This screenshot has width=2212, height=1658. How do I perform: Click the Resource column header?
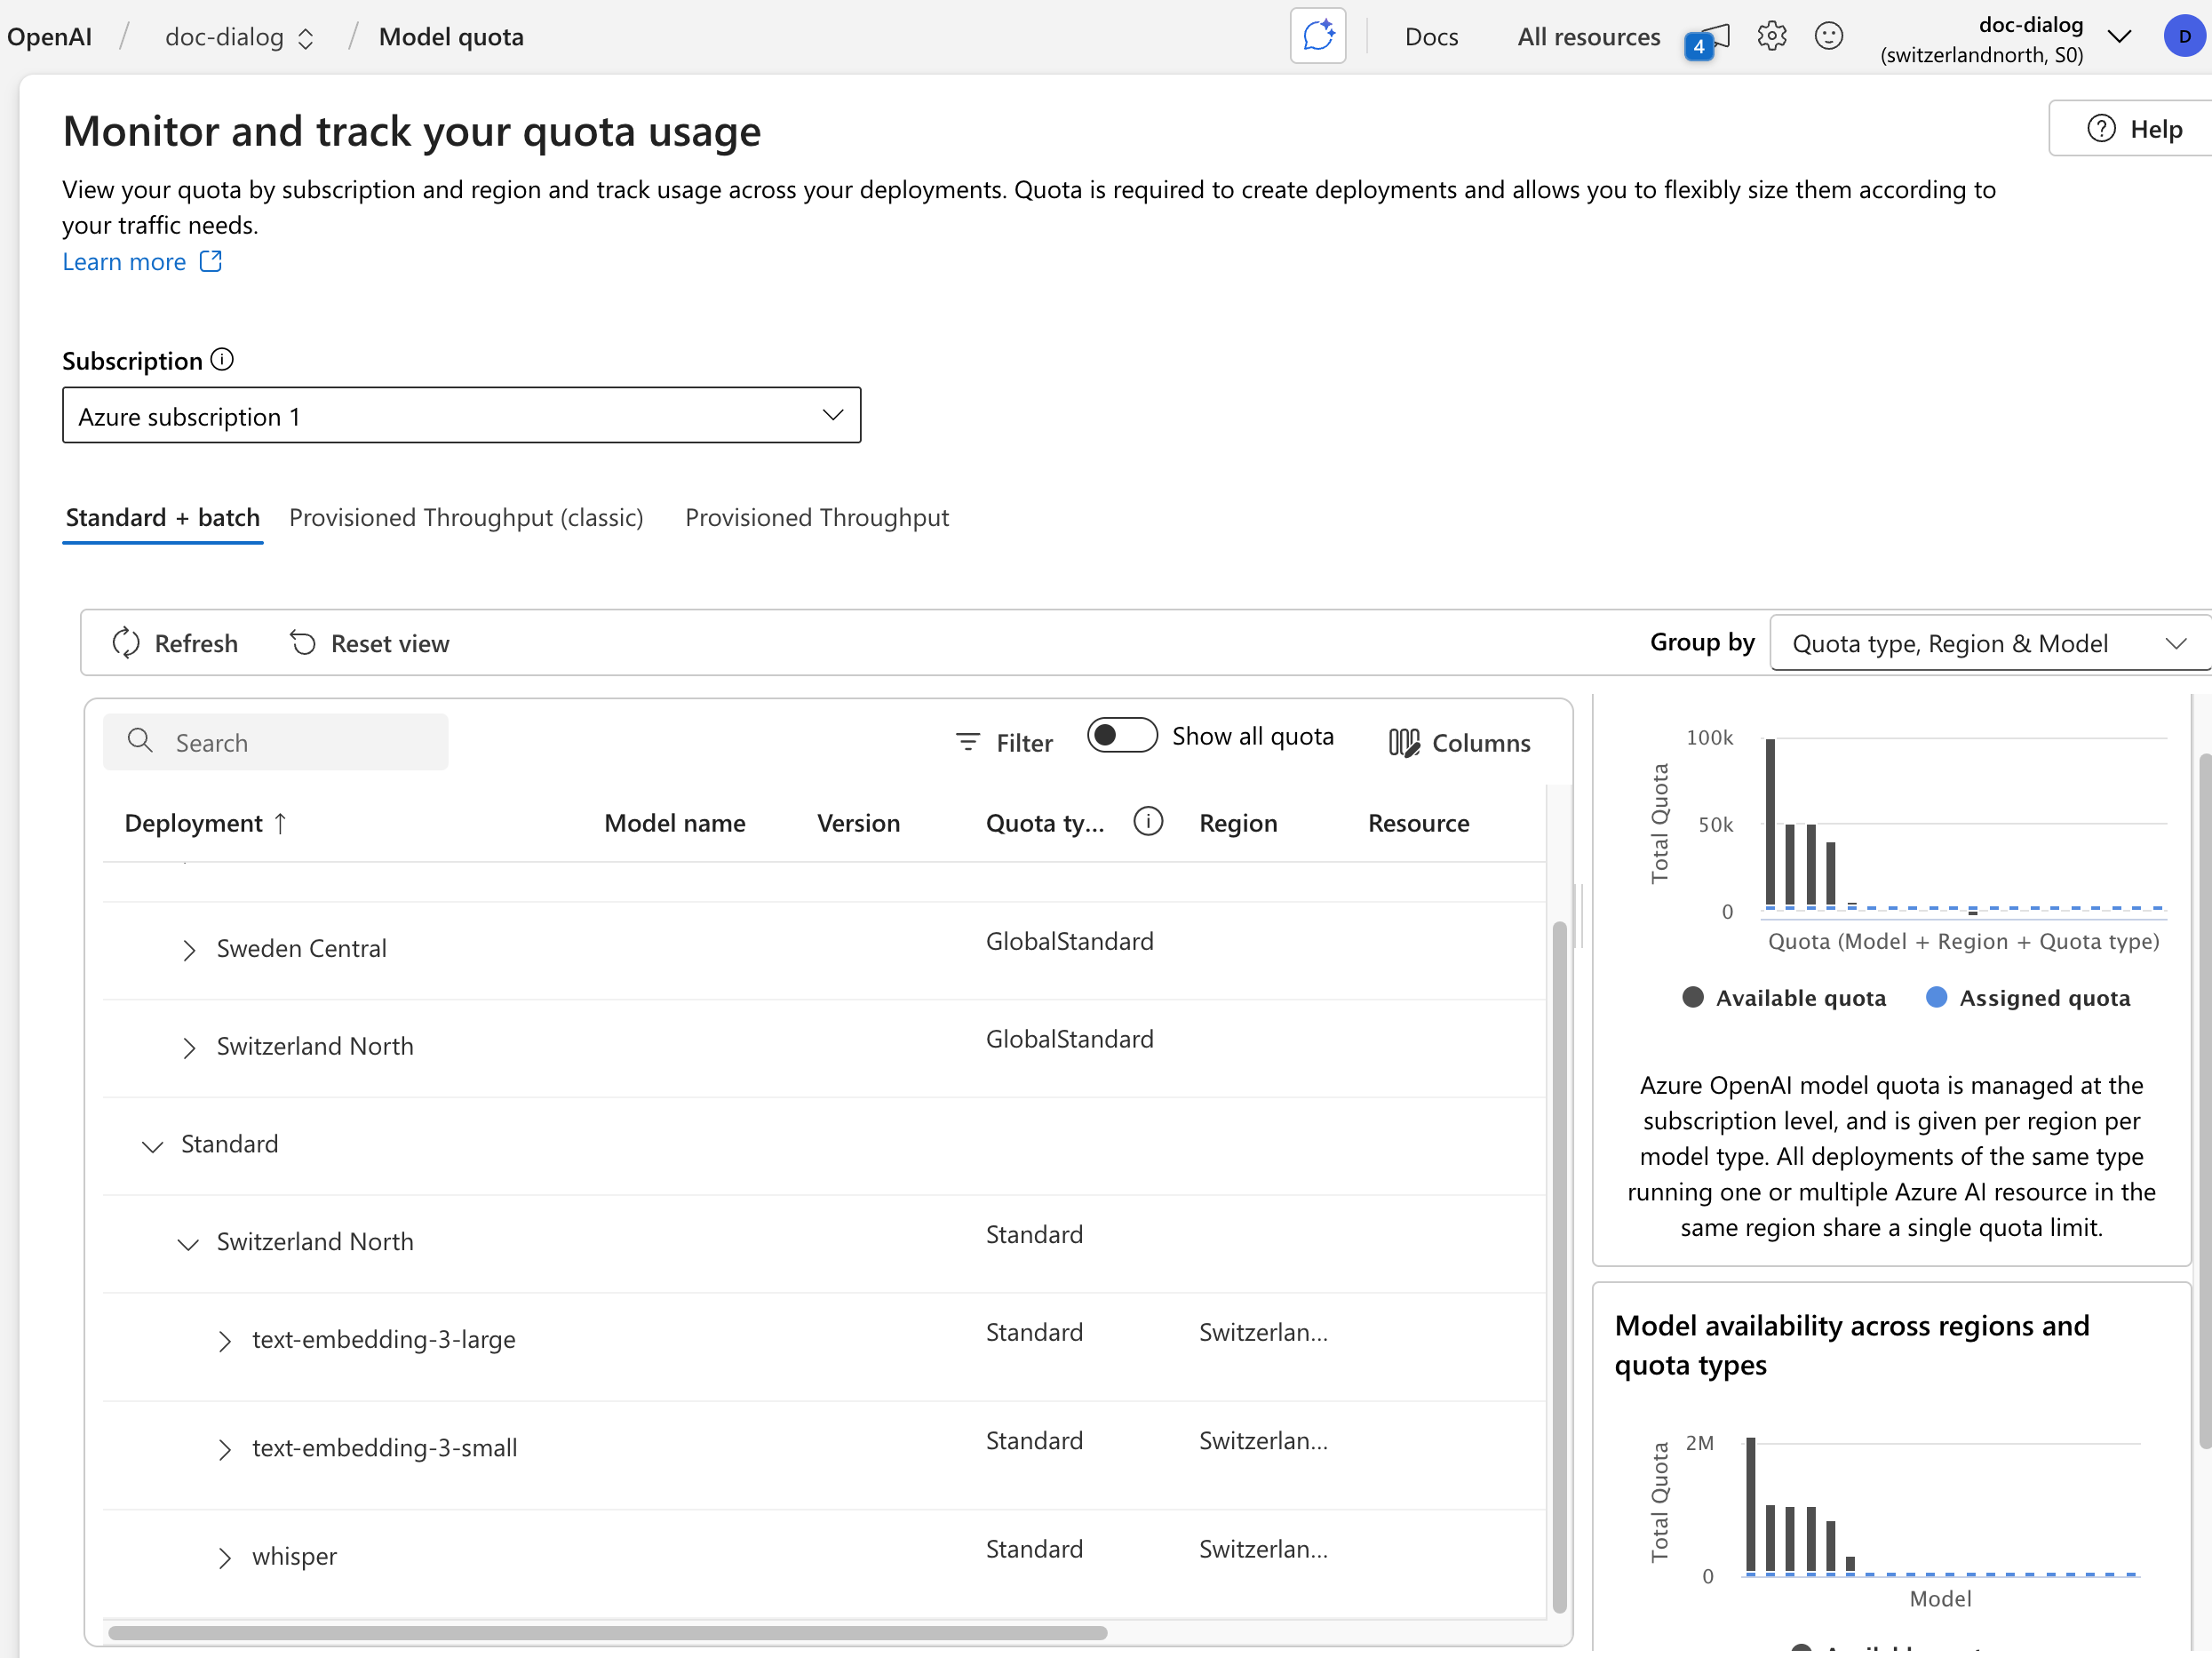tap(1418, 823)
